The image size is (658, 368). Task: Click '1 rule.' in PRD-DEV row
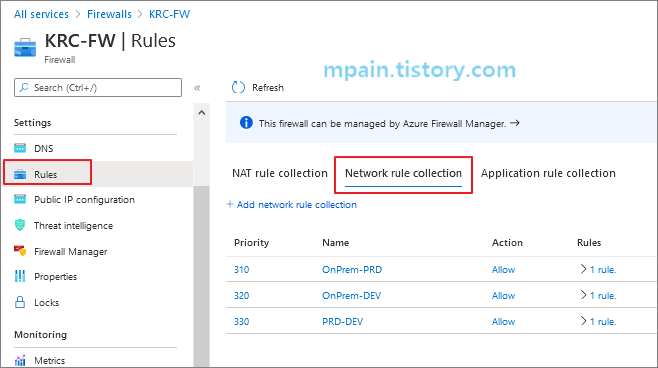click(603, 321)
